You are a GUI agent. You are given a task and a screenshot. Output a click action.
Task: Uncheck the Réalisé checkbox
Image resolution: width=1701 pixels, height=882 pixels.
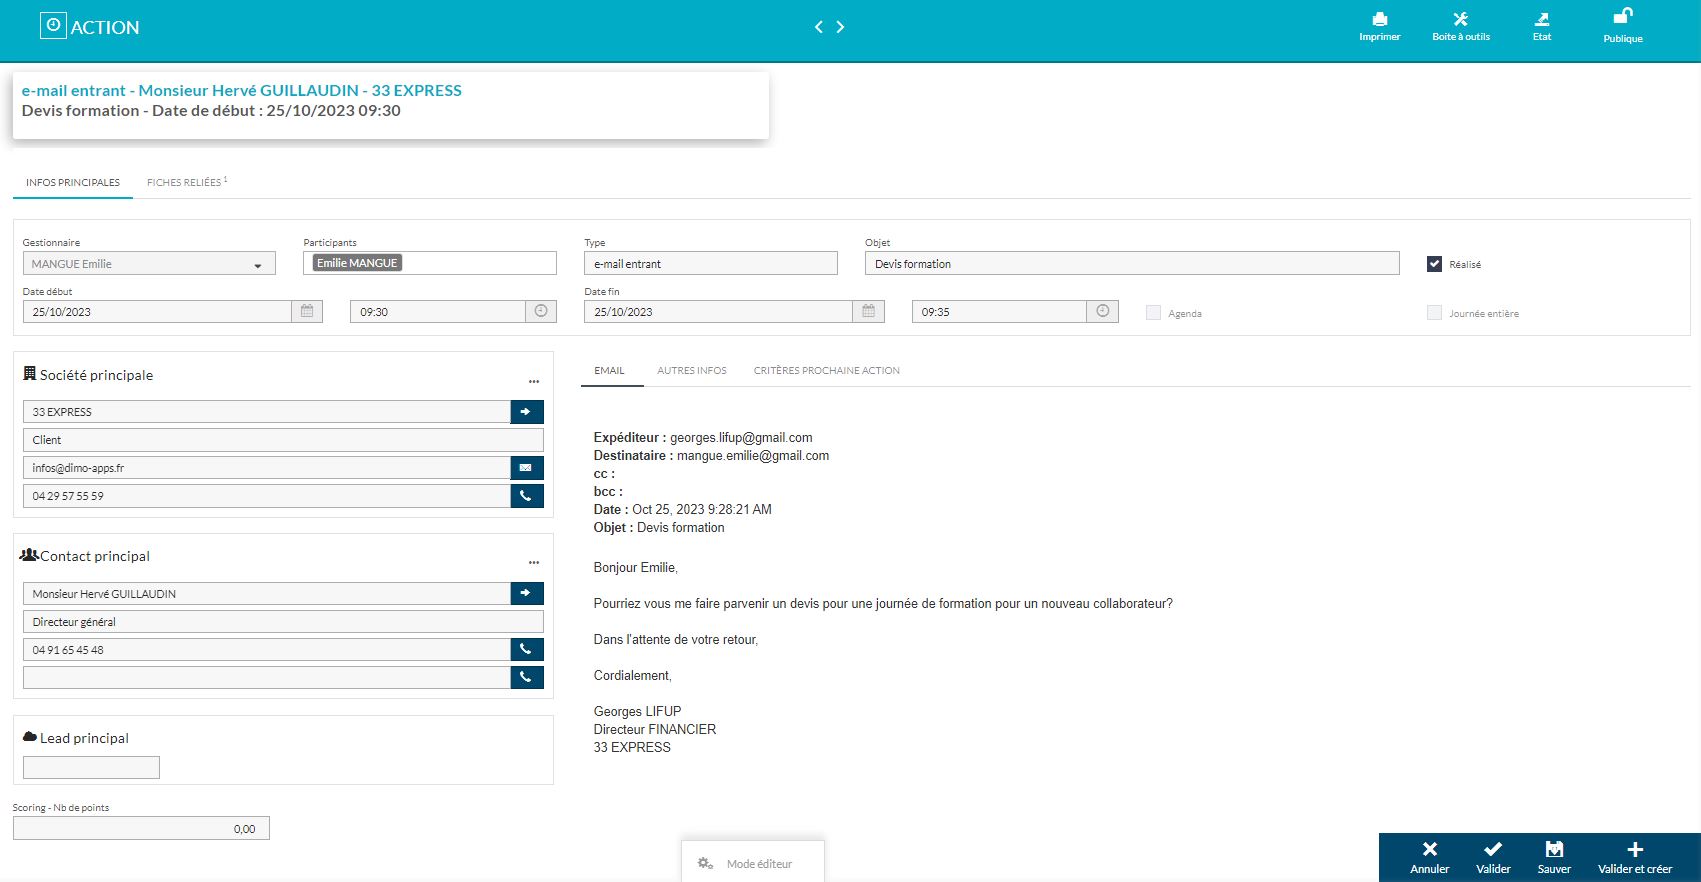click(x=1434, y=264)
